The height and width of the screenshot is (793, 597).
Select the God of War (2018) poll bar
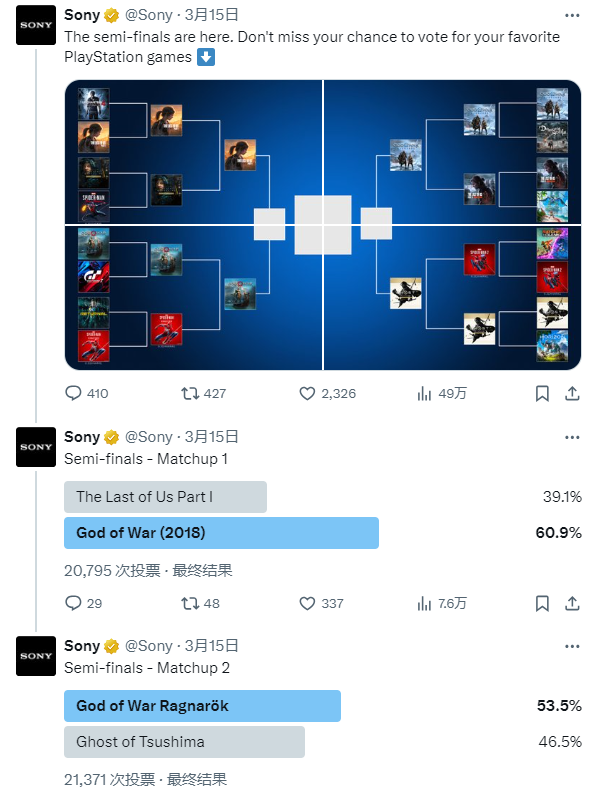coord(221,533)
